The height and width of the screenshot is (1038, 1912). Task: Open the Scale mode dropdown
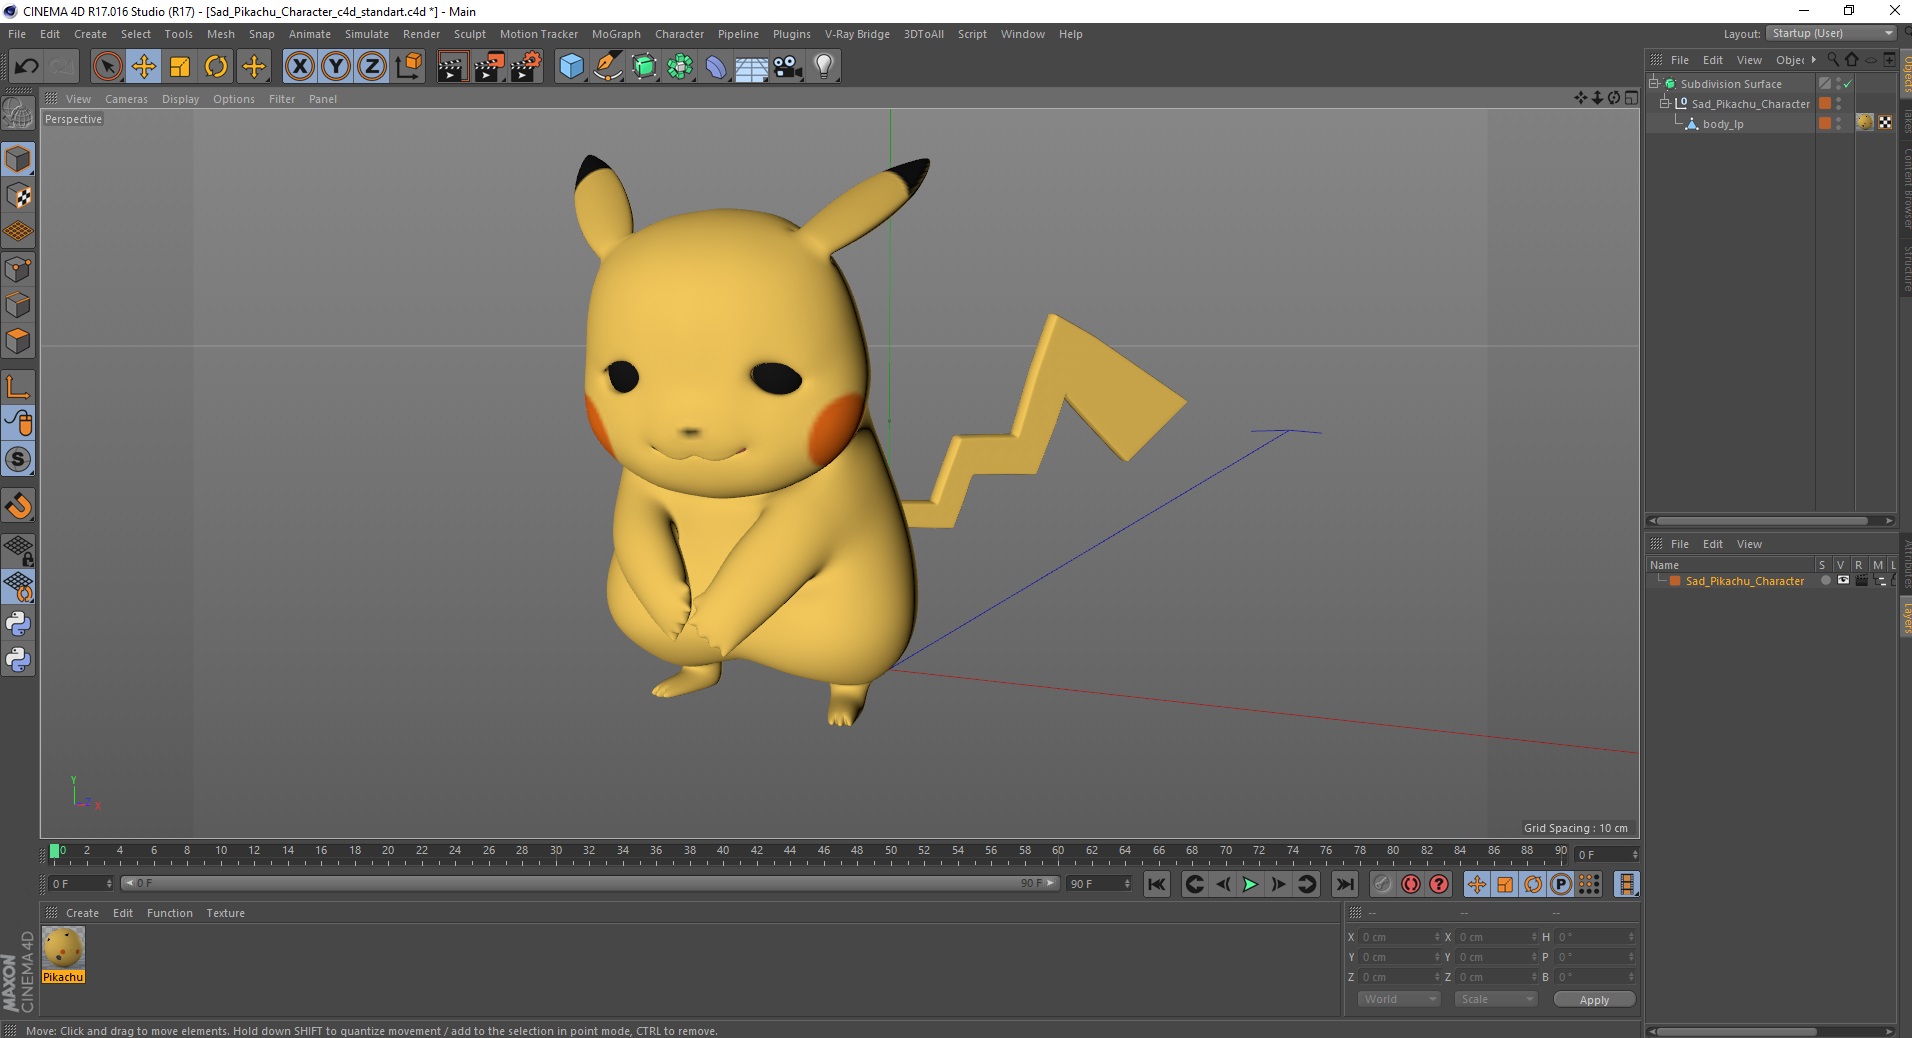(x=1496, y=999)
